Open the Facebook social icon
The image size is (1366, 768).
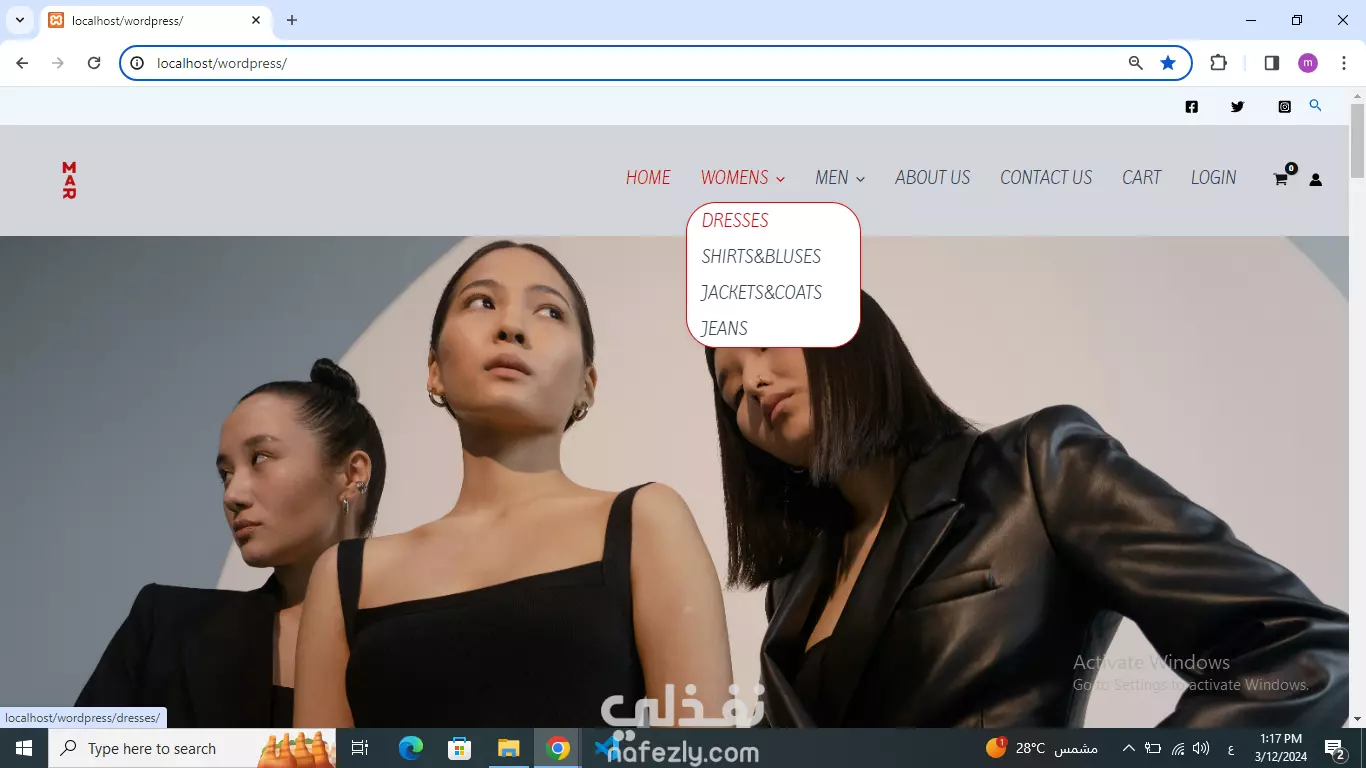1191,107
